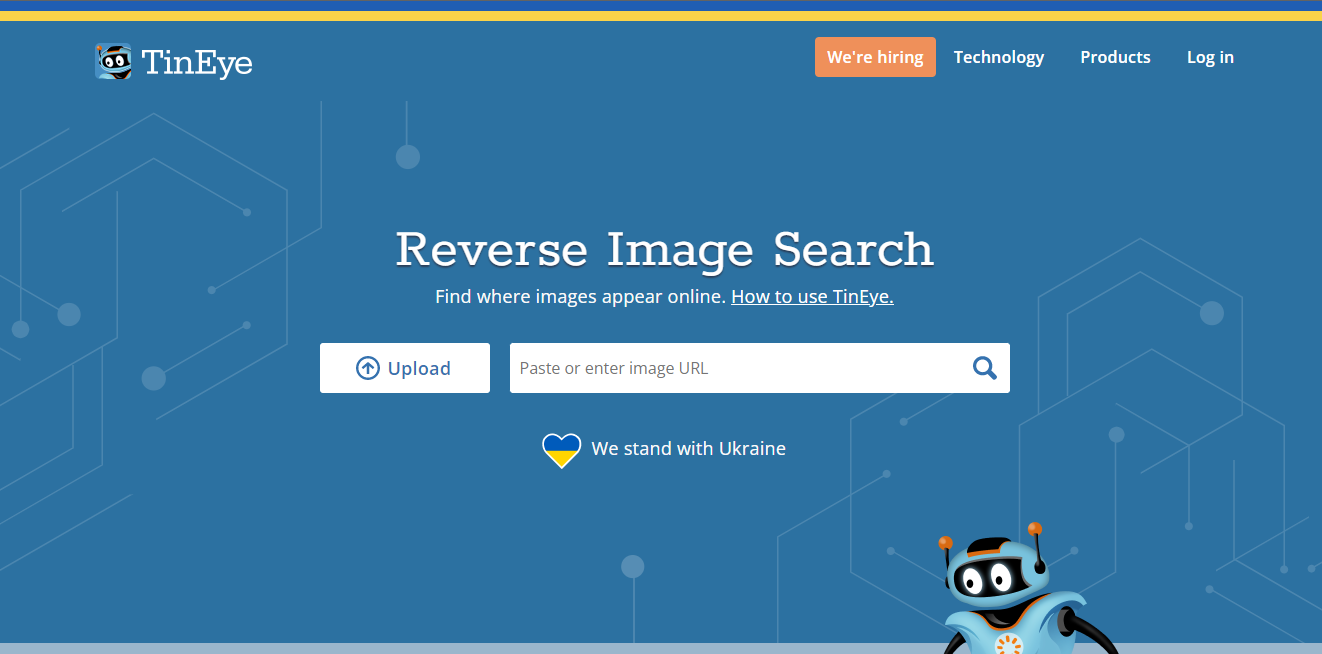Click the TinEye robot logo icon
Viewport: 1322px width, 654px height.
tap(113, 62)
